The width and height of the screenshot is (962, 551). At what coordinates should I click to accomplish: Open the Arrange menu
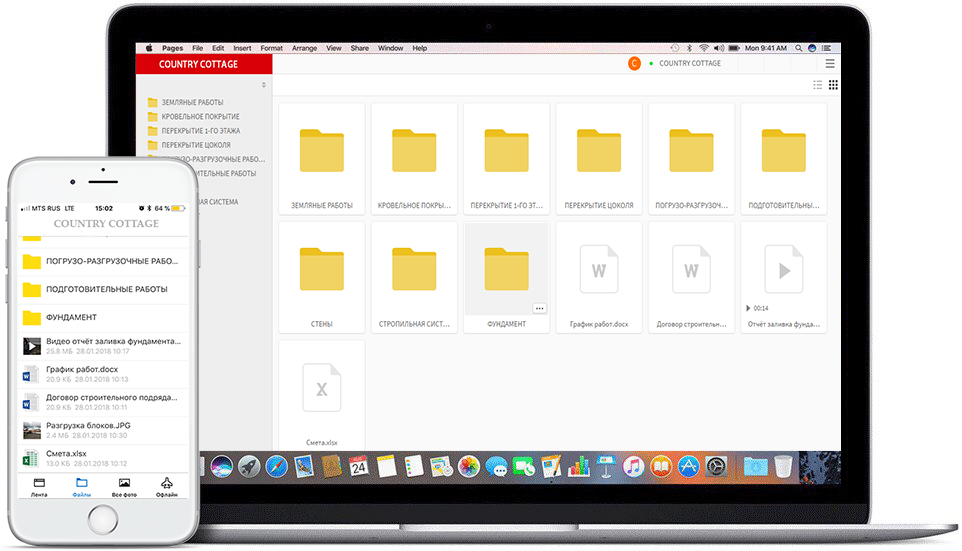(x=304, y=48)
